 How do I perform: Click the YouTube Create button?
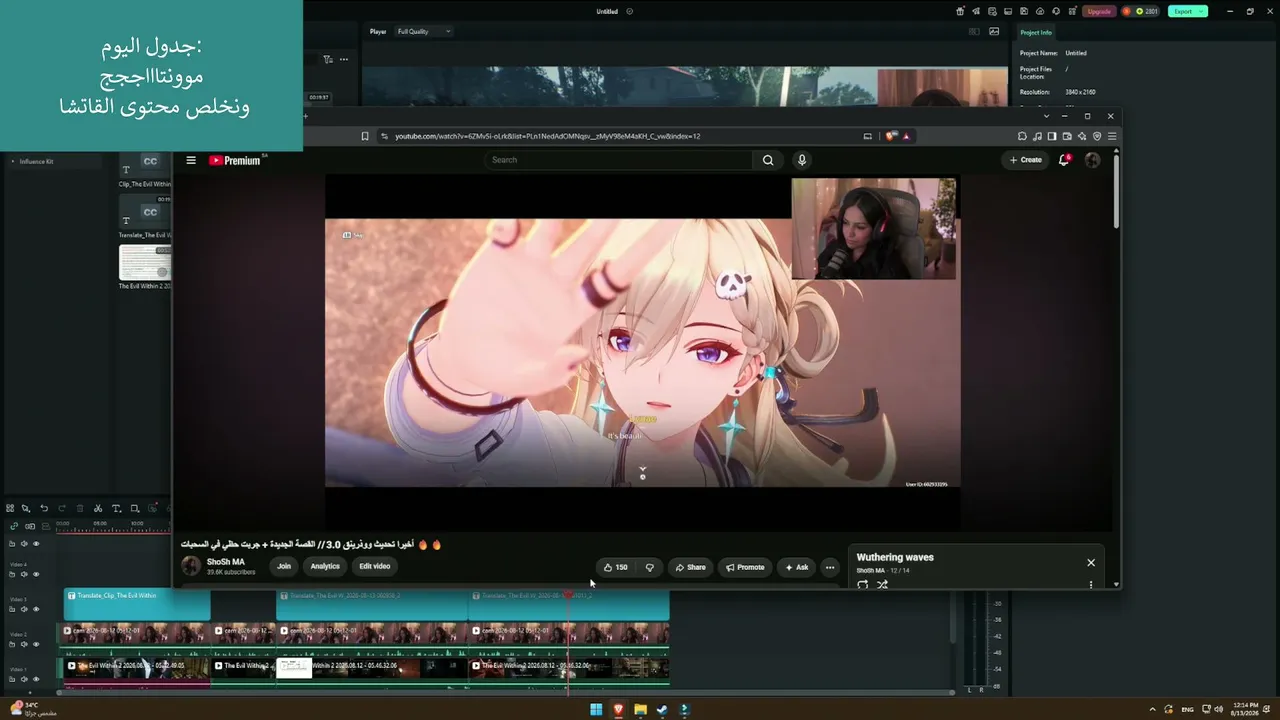click(1026, 160)
